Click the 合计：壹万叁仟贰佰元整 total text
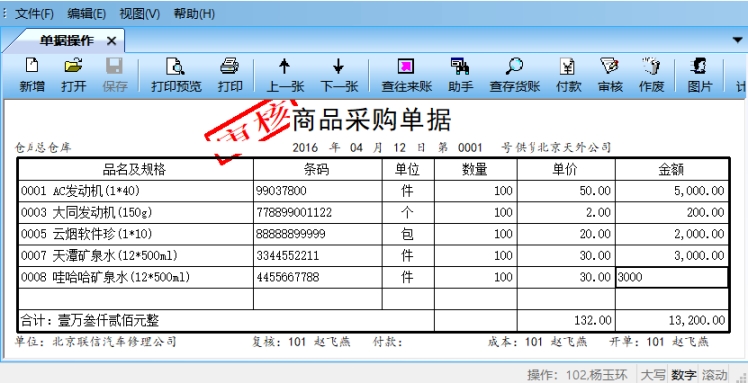The width and height of the screenshot is (748, 384). coord(90,320)
